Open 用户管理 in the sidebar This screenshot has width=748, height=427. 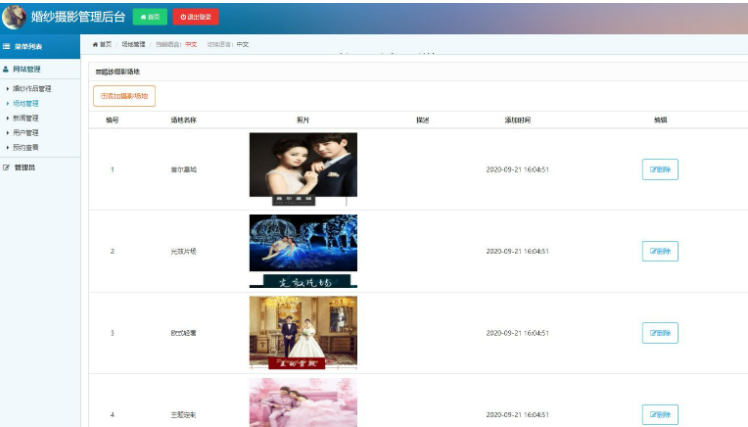coord(26,133)
